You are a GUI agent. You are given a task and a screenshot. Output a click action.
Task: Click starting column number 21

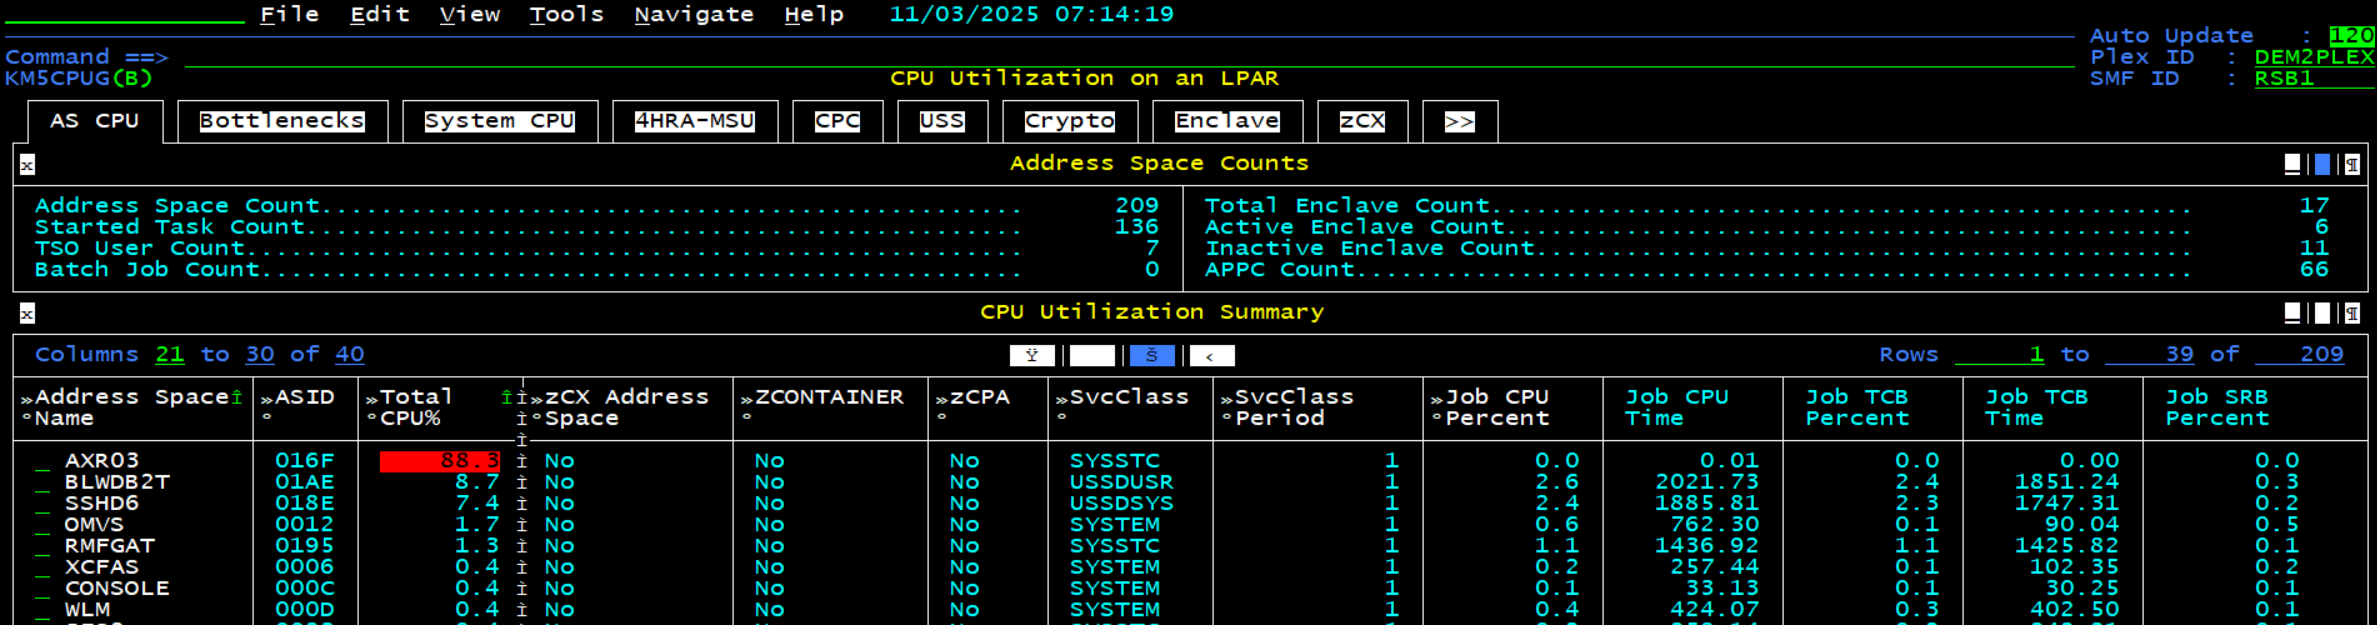coord(170,354)
